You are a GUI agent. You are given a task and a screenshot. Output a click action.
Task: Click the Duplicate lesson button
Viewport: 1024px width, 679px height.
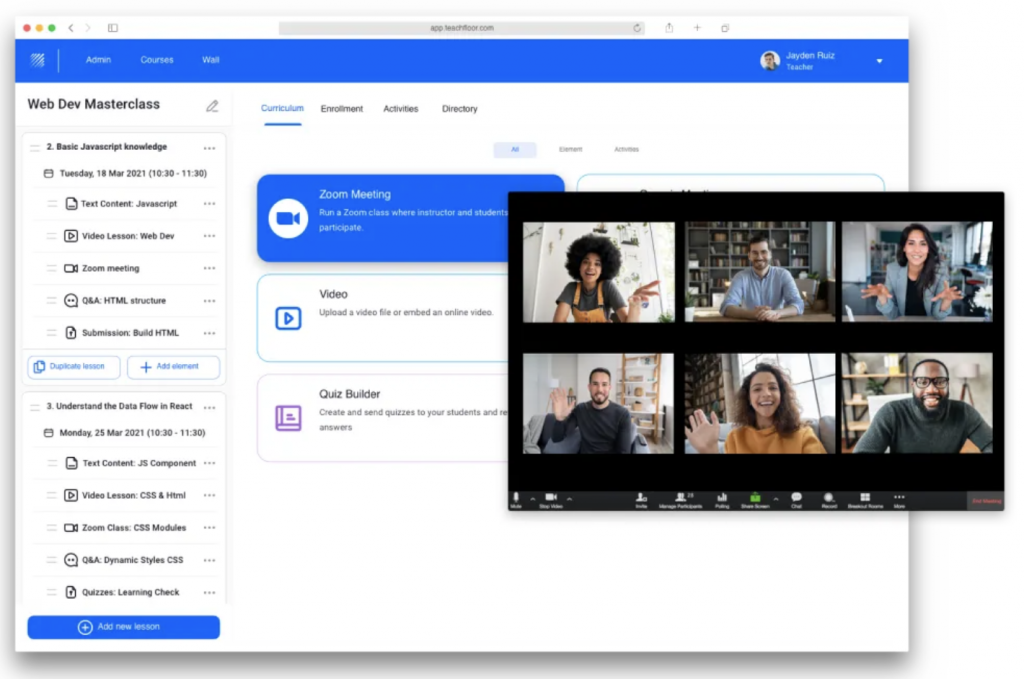(74, 367)
